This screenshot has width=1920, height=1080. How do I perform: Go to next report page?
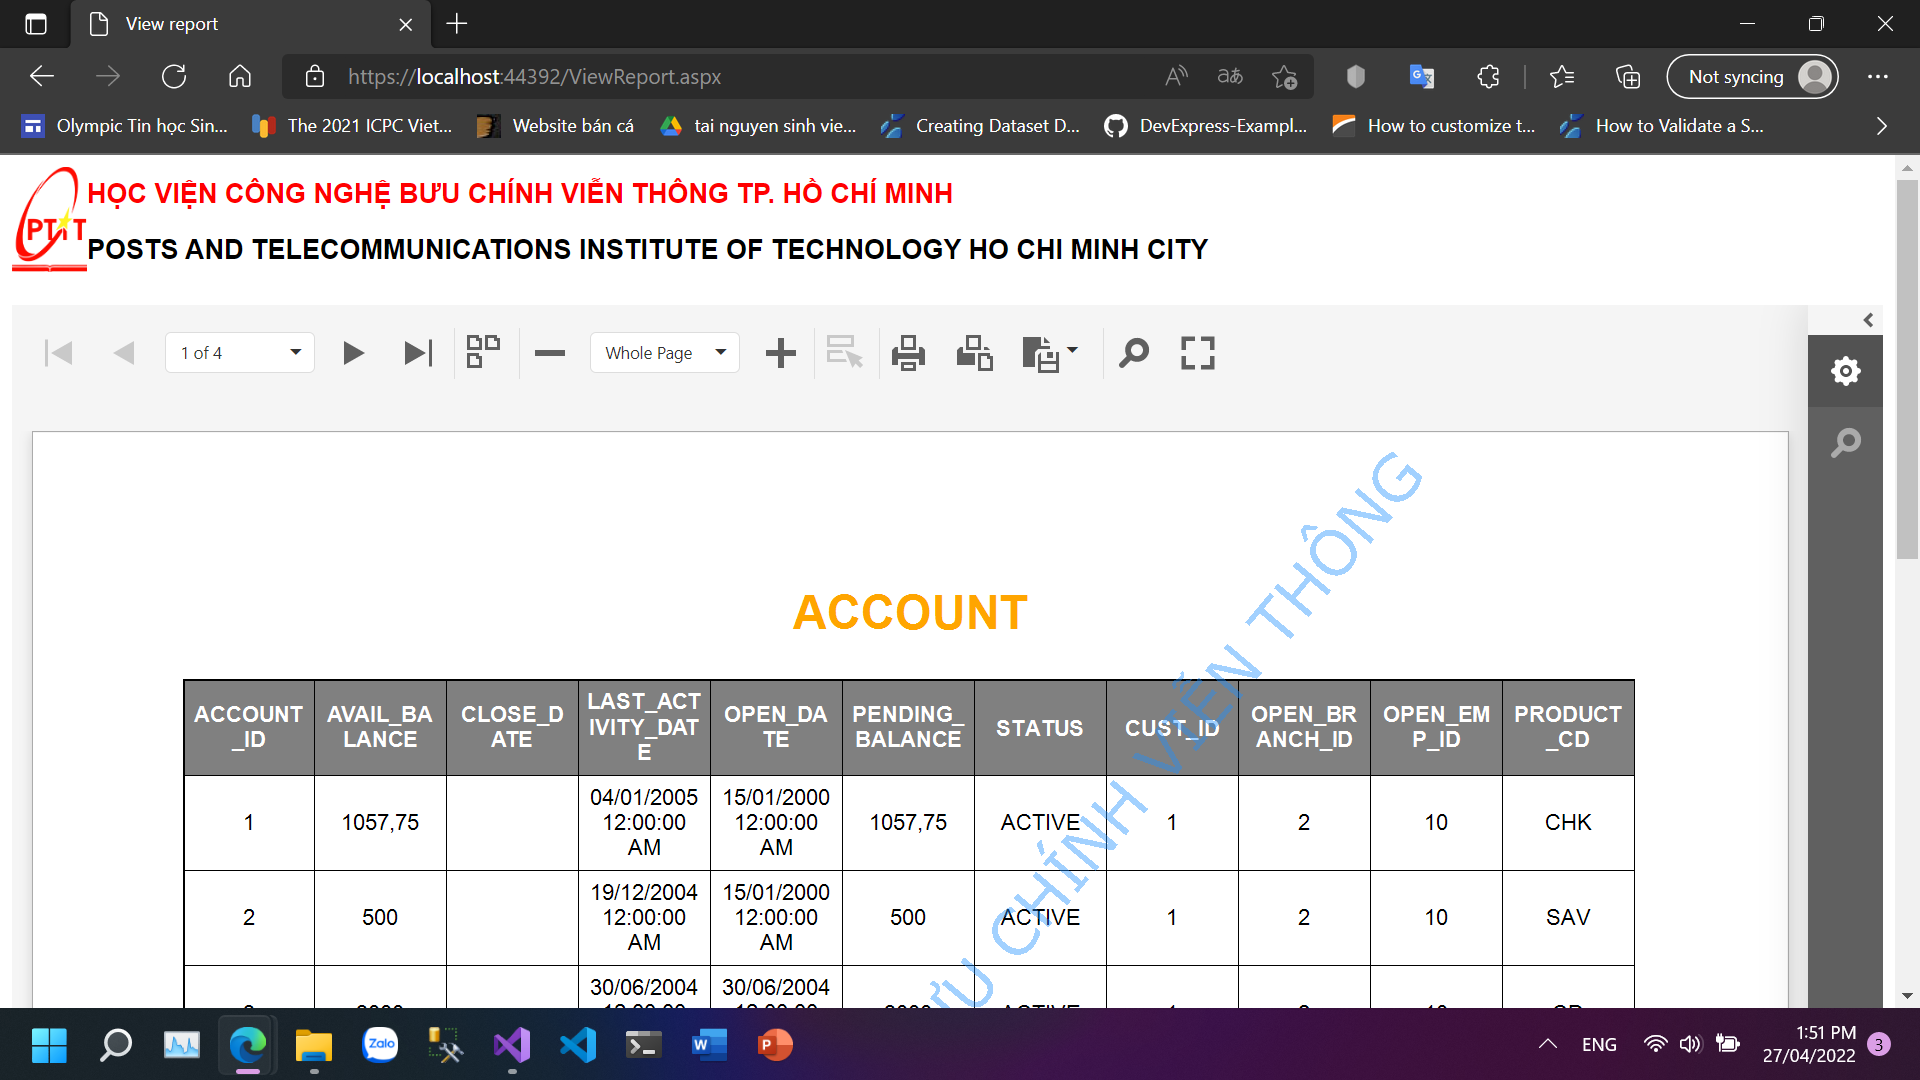(x=353, y=353)
